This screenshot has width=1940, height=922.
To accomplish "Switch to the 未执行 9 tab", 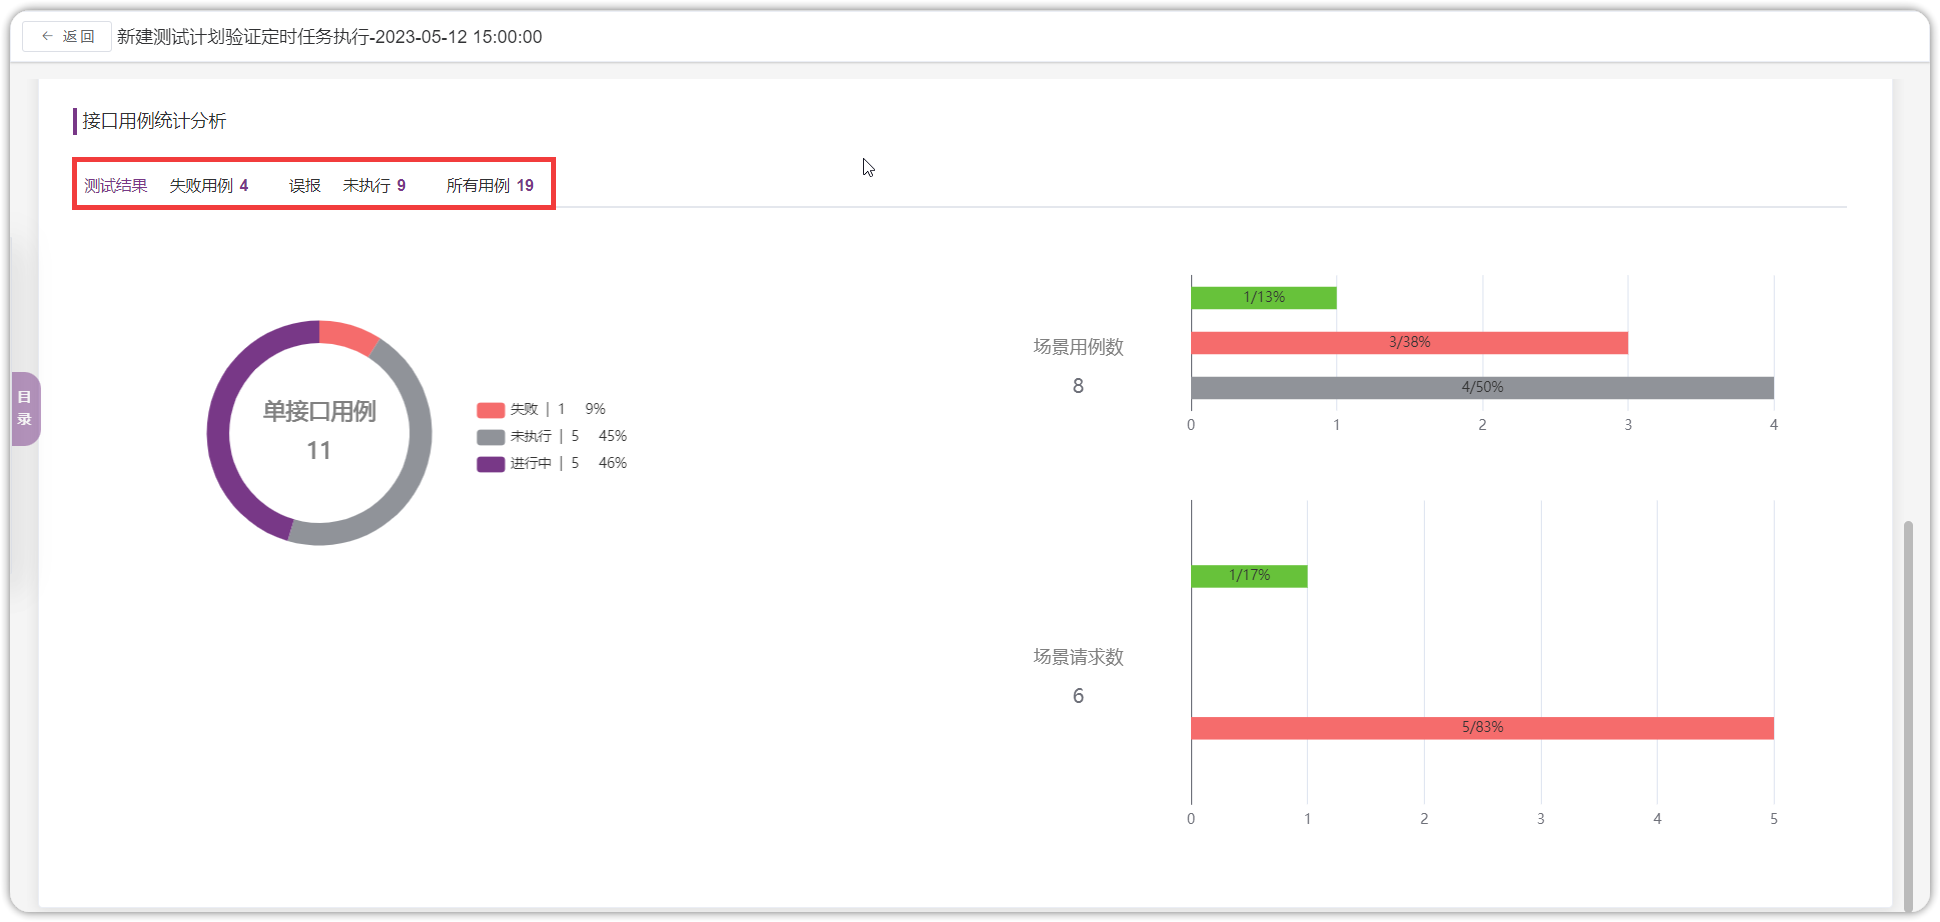I will (x=374, y=185).
